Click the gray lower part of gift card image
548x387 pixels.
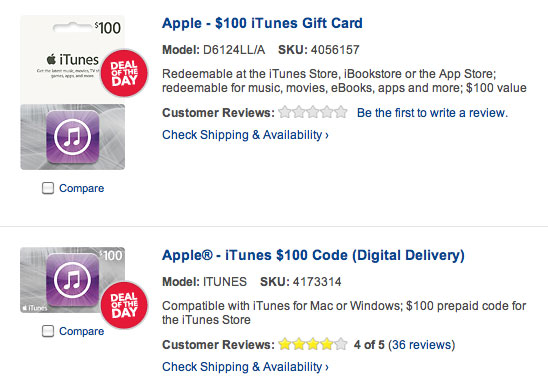pyautogui.click(x=73, y=137)
